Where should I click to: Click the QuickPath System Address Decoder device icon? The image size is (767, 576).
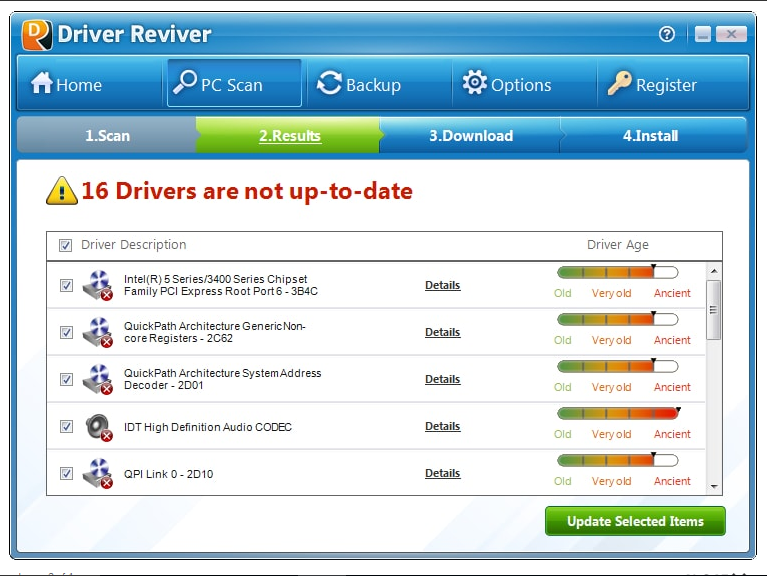(x=98, y=379)
